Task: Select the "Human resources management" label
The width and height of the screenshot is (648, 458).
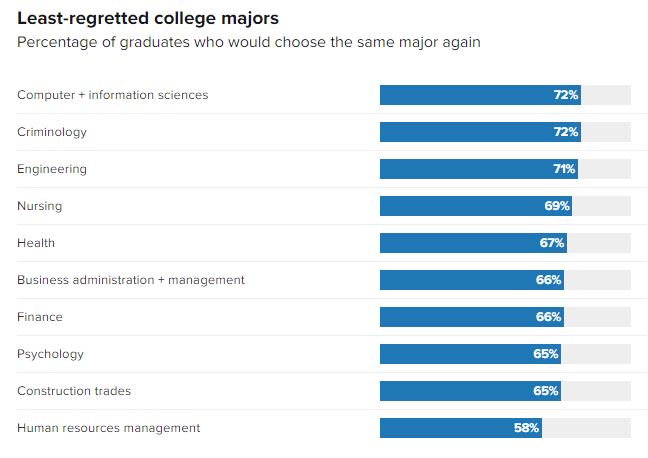Action: pyautogui.click(x=108, y=428)
